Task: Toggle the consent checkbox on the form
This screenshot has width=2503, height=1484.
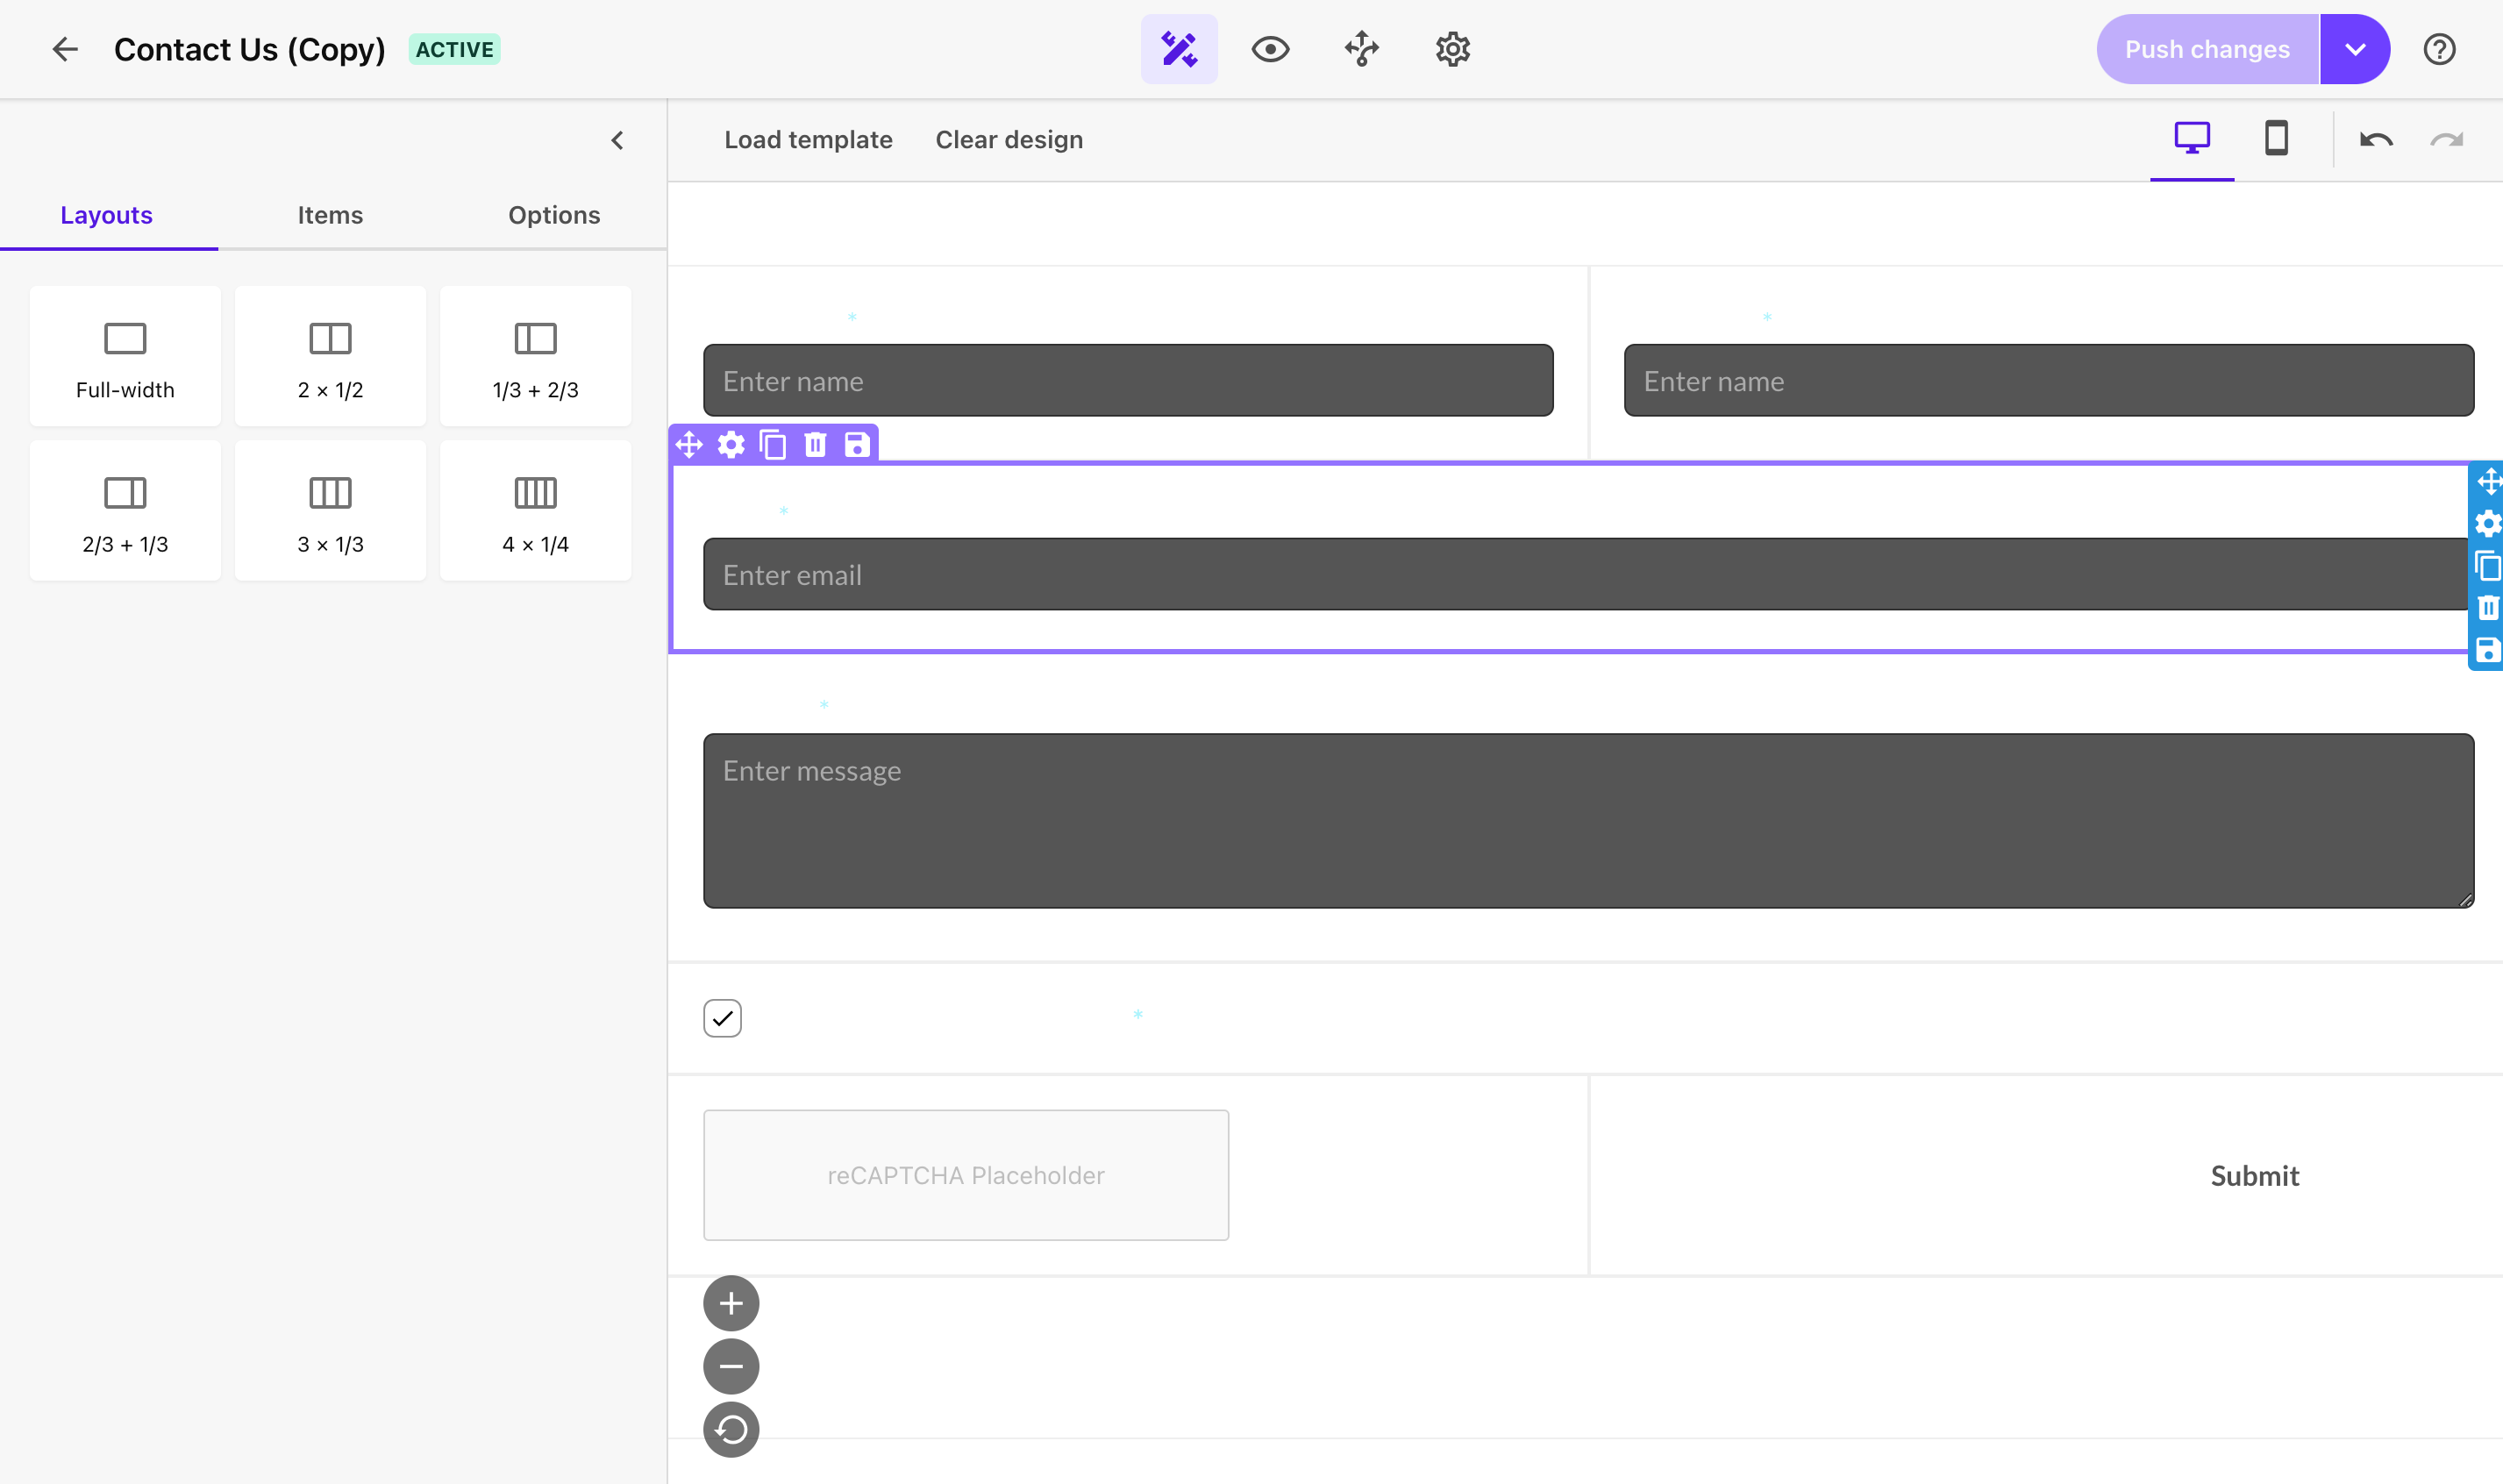Action: (x=723, y=1017)
